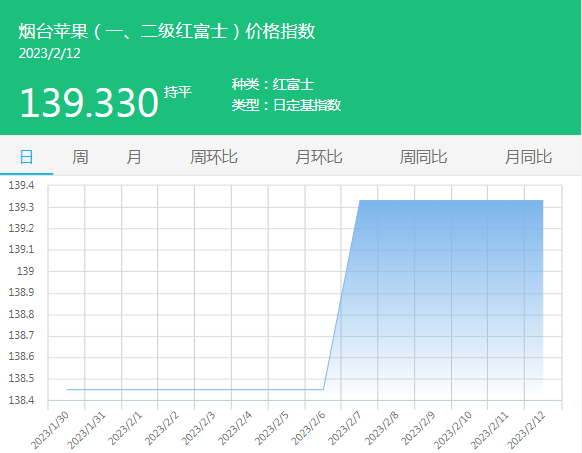Click the 138.7 y-axis label
Image resolution: width=582 pixels, height=453 pixels.
point(21,335)
